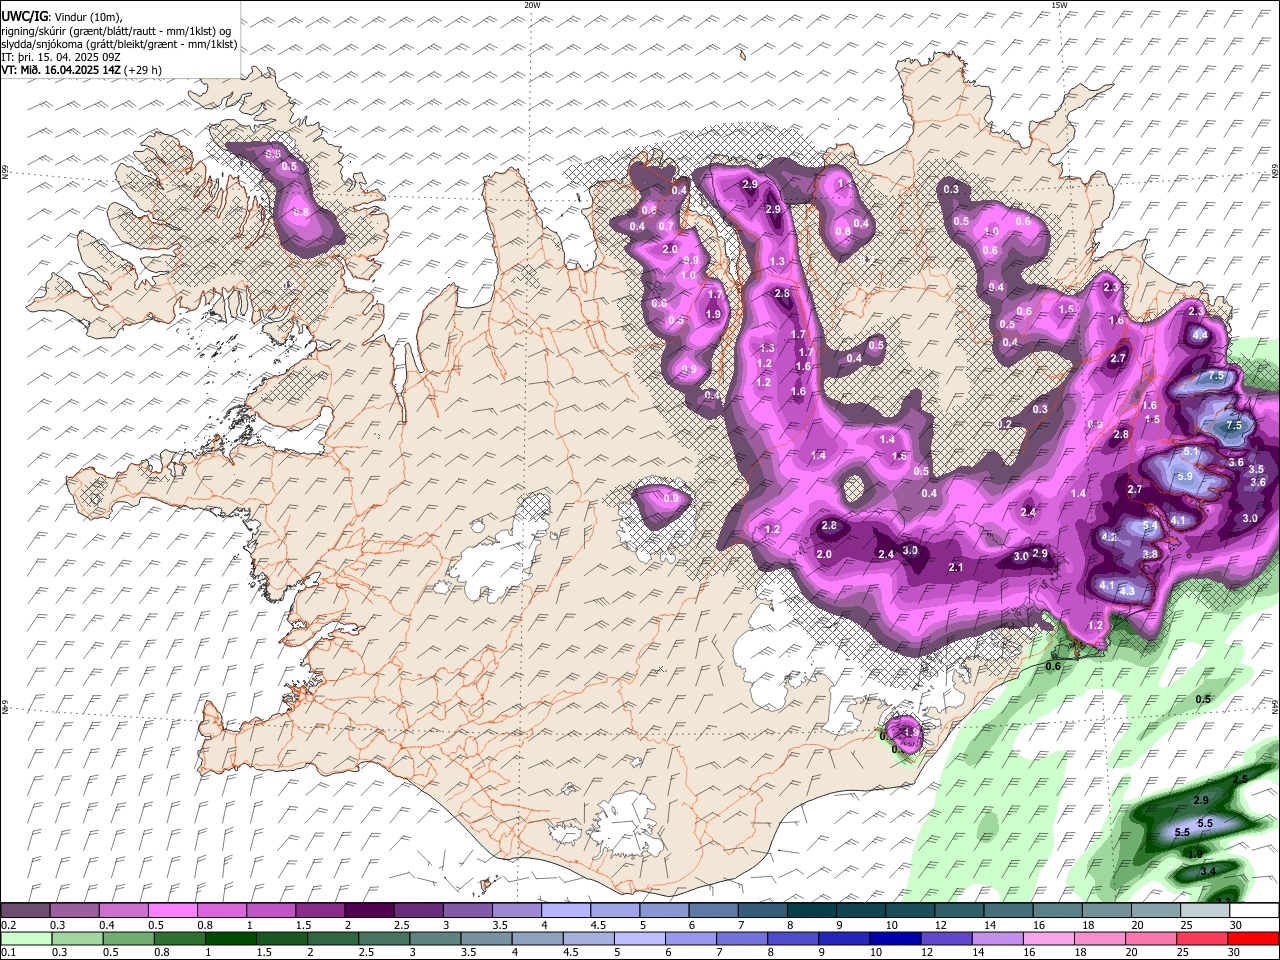The width and height of the screenshot is (1280, 960).
Task: Select the deep blue rain swatch starting at 10
Action: click(895, 938)
